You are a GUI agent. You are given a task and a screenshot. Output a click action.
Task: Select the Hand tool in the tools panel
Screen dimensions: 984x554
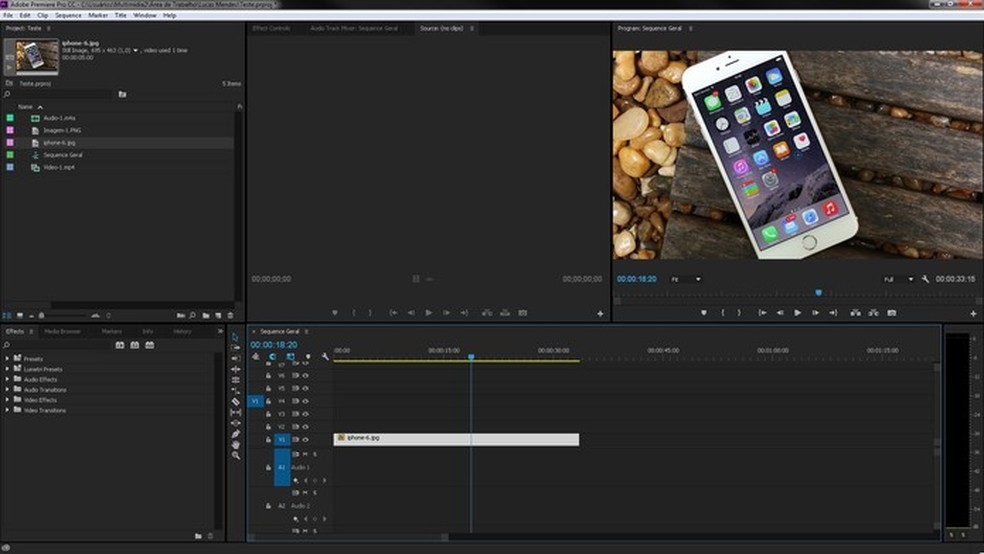(236, 445)
